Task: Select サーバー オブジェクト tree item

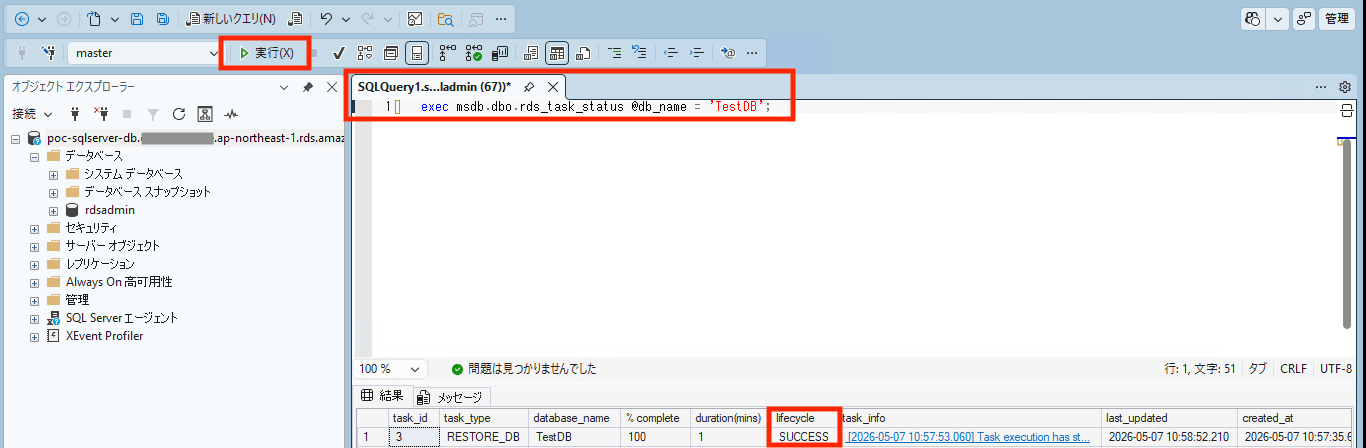Action: click(x=112, y=246)
